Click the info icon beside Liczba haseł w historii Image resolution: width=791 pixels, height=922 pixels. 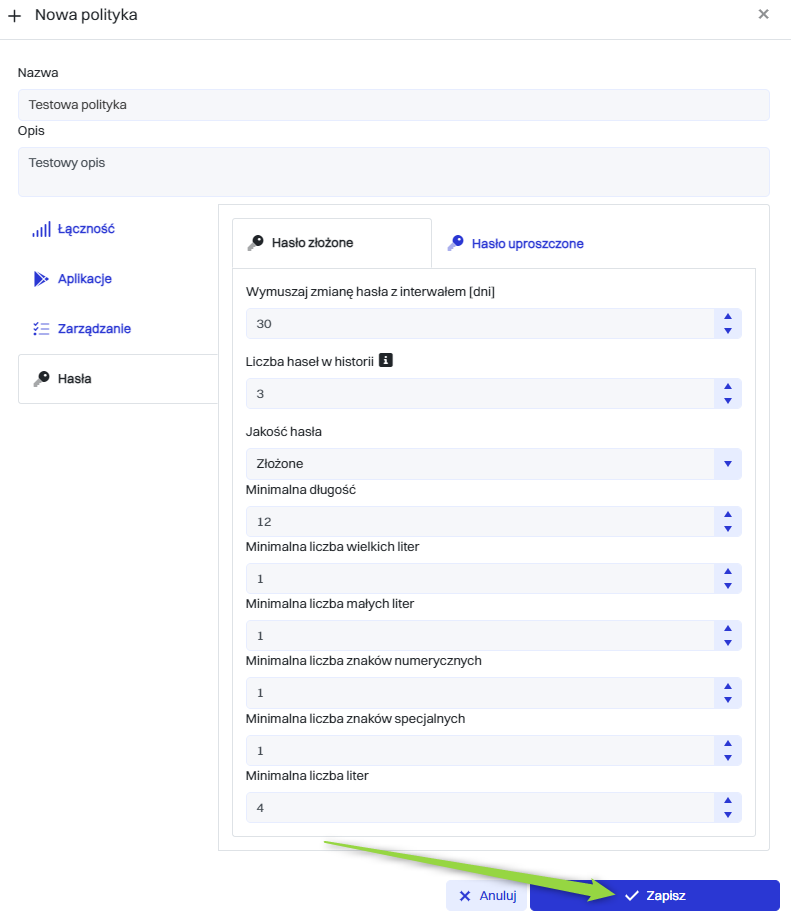point(386,361)
